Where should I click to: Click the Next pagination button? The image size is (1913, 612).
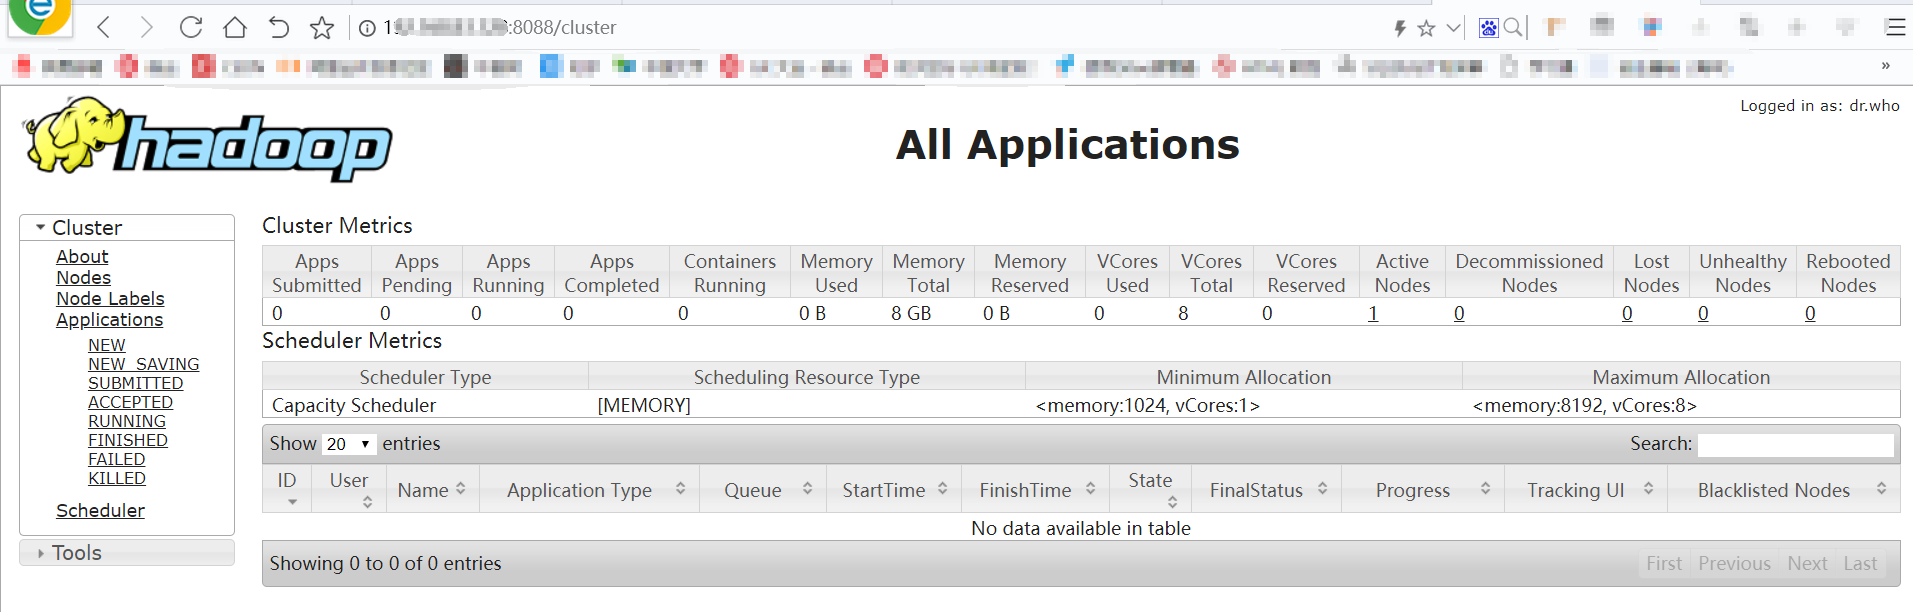[x=1807, y=564]
